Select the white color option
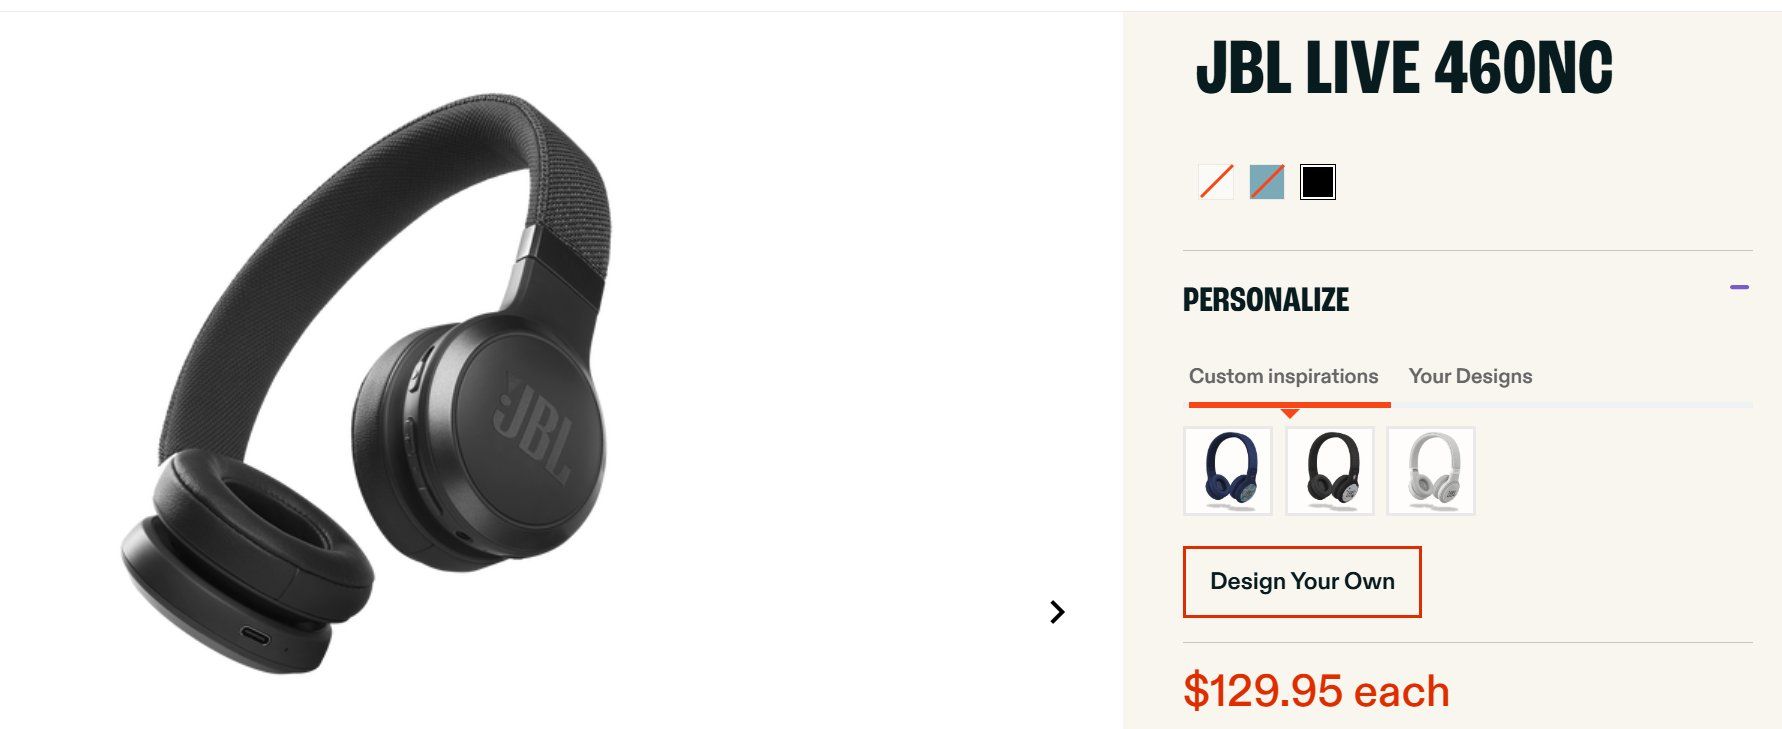Image resolution: width=1782 pixels, height=729 pixels. [x=1216, y=182]
